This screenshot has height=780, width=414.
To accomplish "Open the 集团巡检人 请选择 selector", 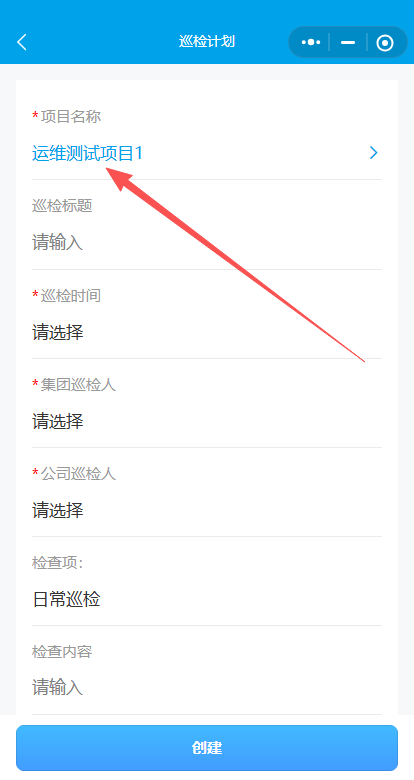I will 207,421.
